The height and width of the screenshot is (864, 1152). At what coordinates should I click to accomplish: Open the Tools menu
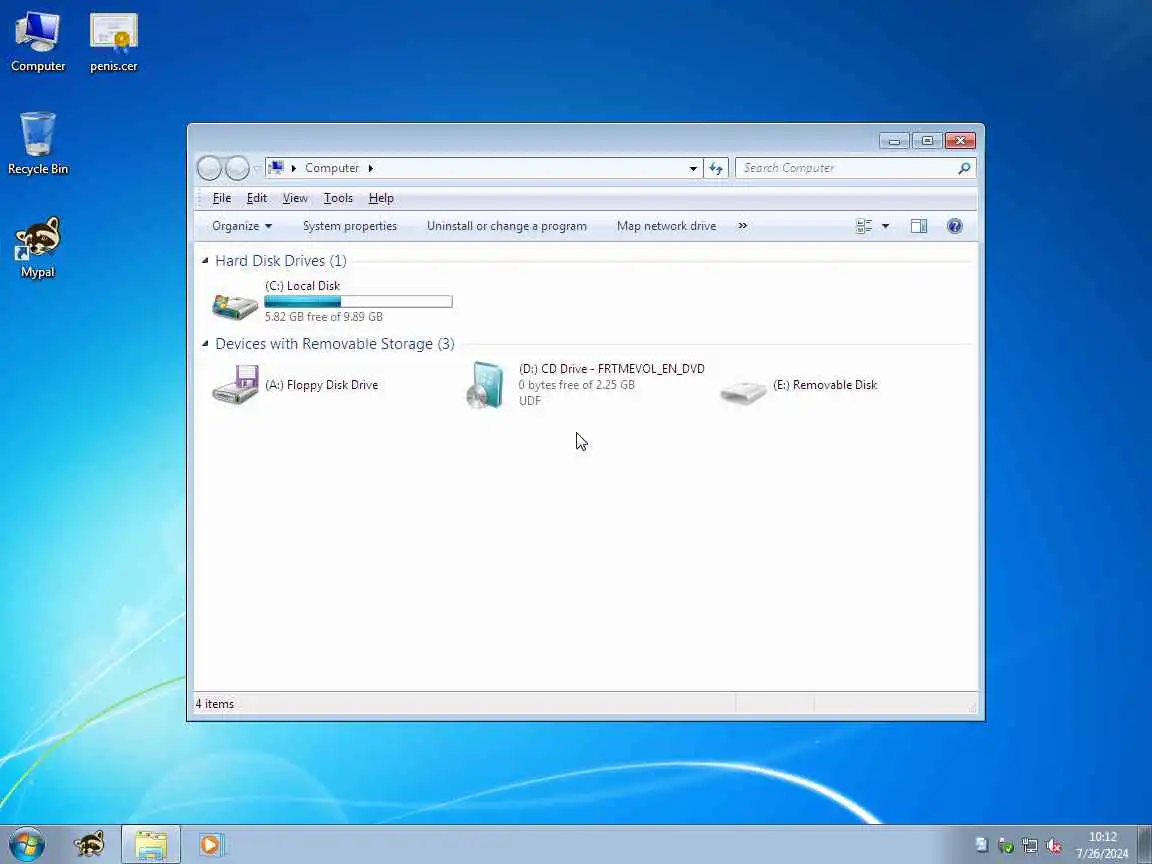coord(338,198)
